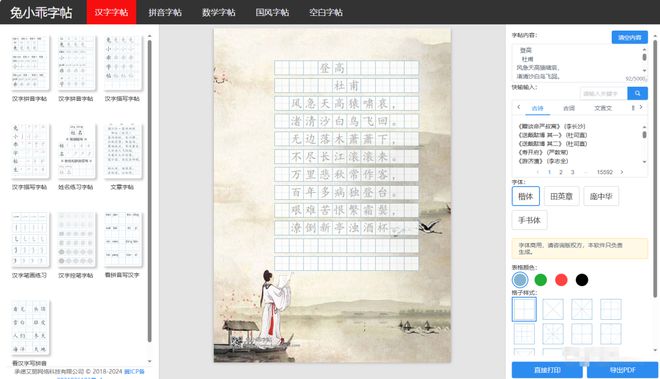This screenshot has height=379, width=660.
Task: Select the plain 田字格 grid style
Action: pos(524,310)
